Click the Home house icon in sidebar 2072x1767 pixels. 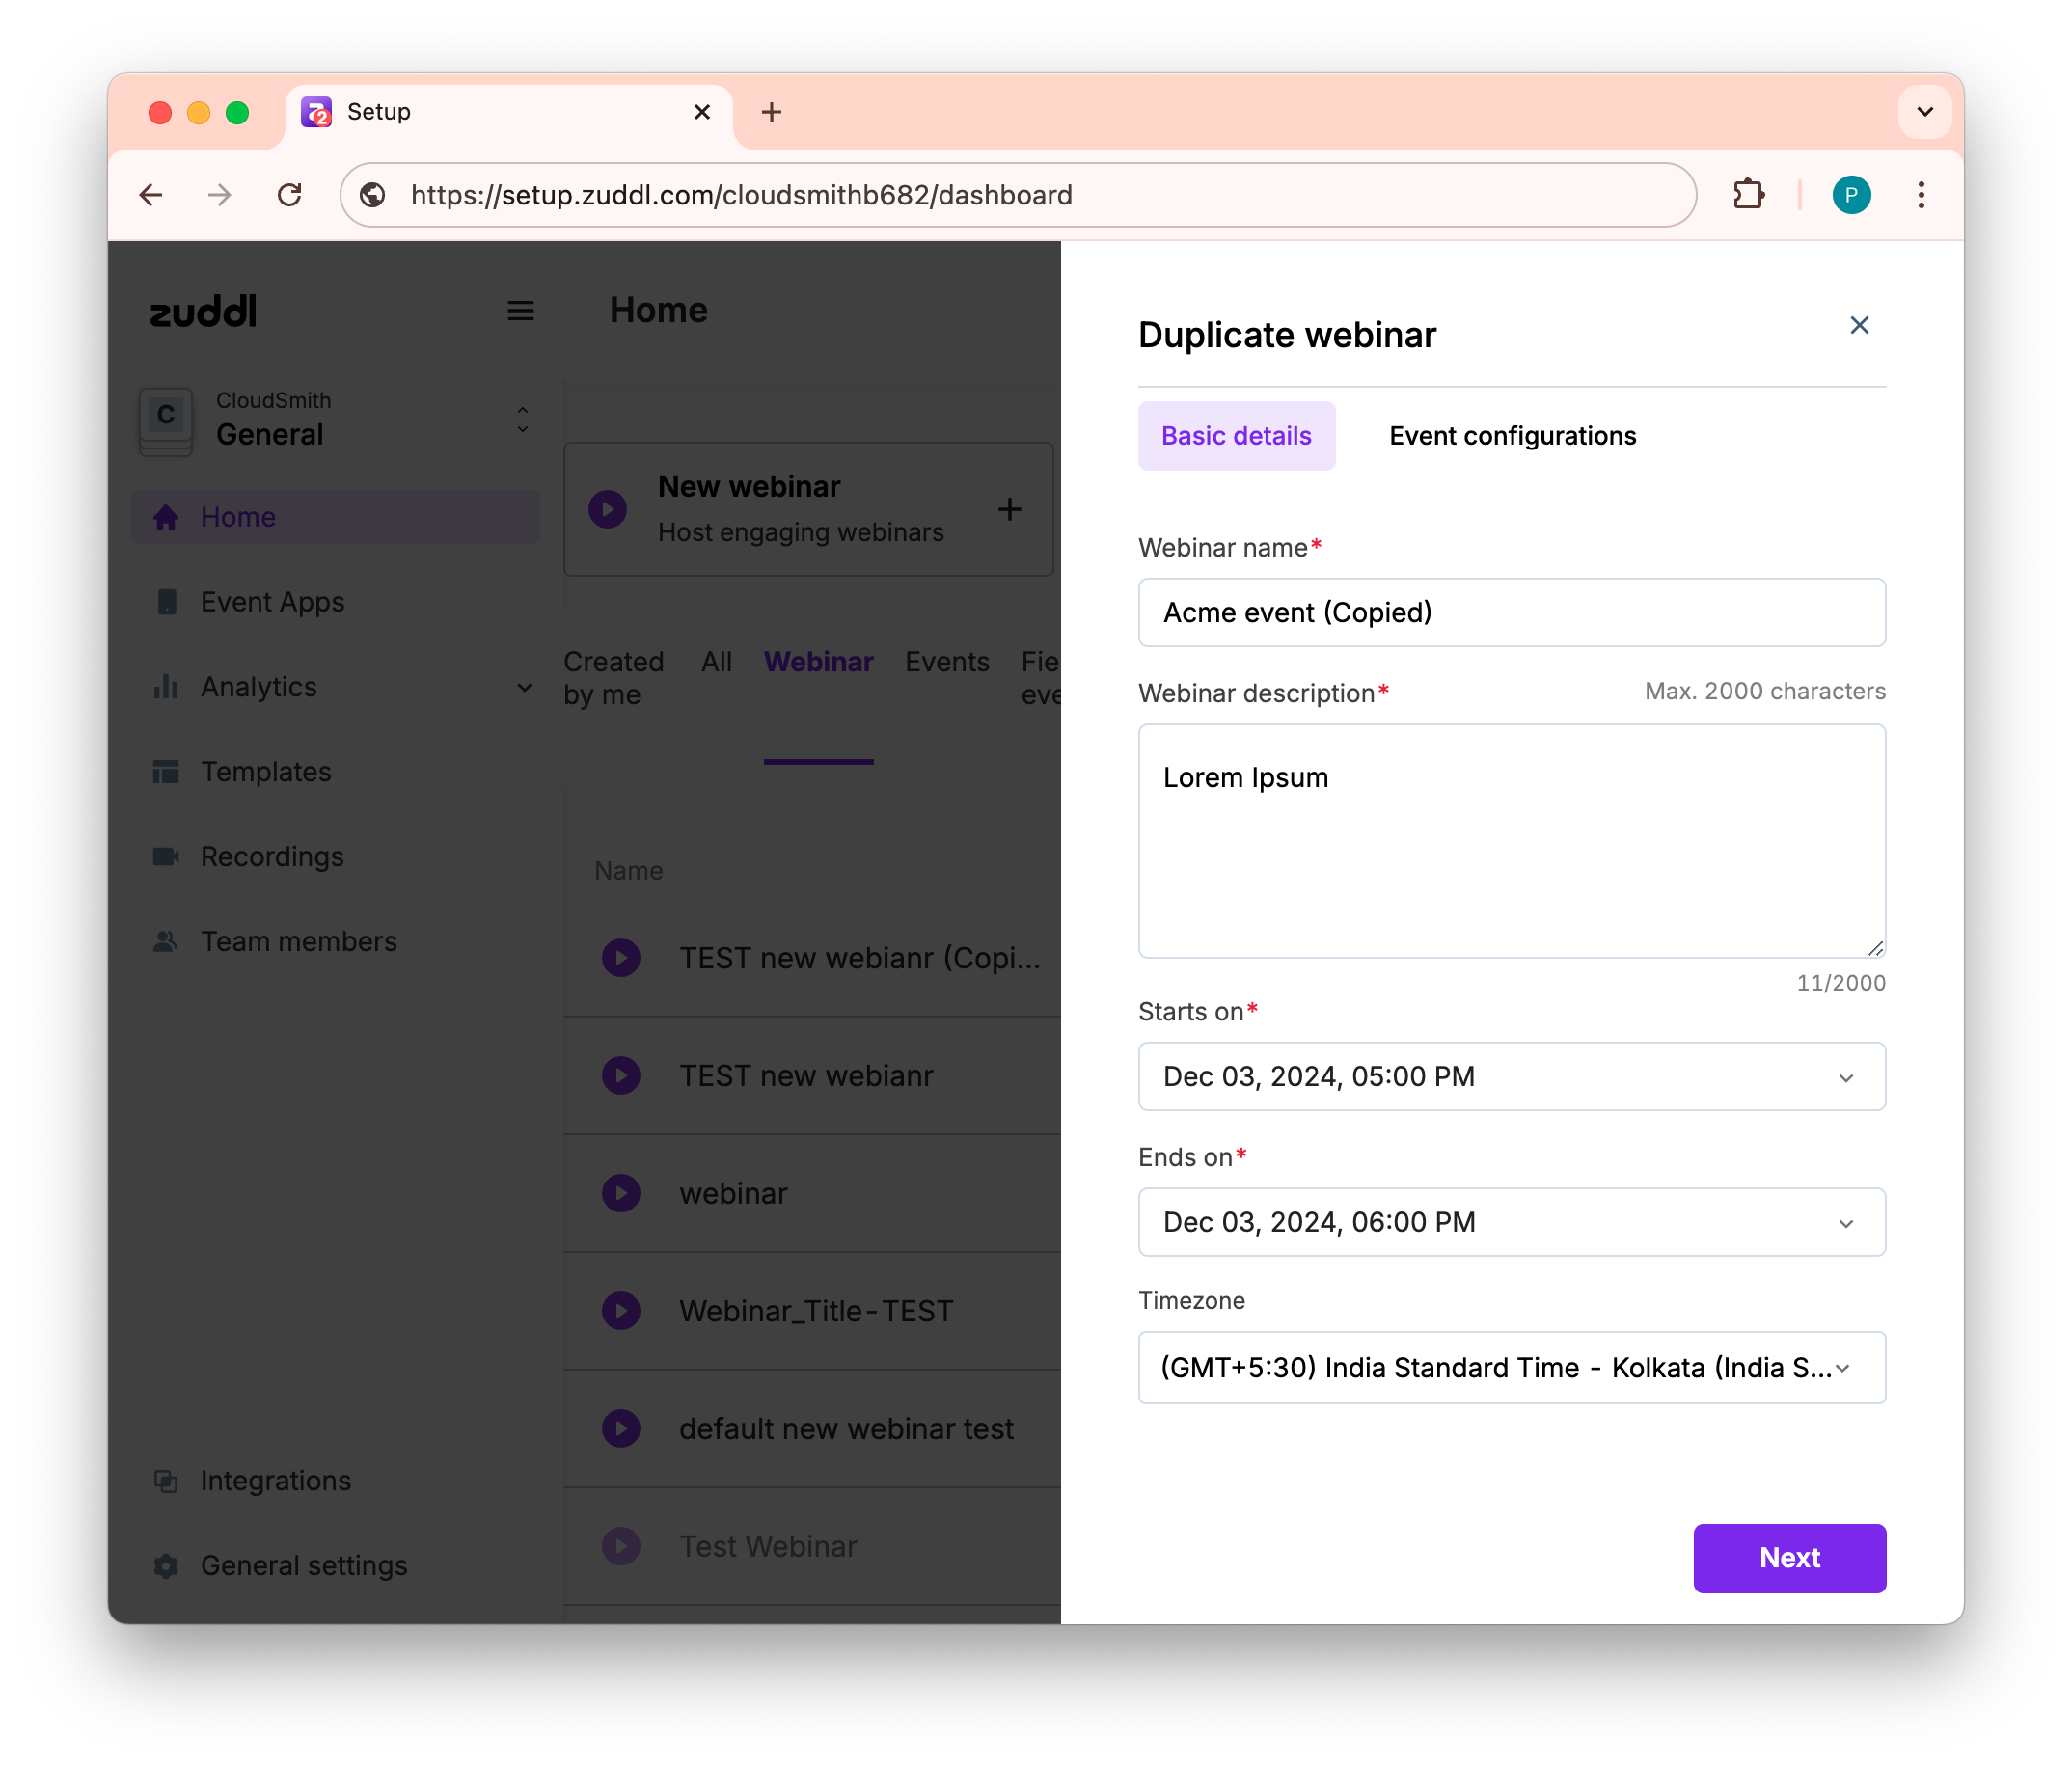pyautogui.click(x=166, y=517)
